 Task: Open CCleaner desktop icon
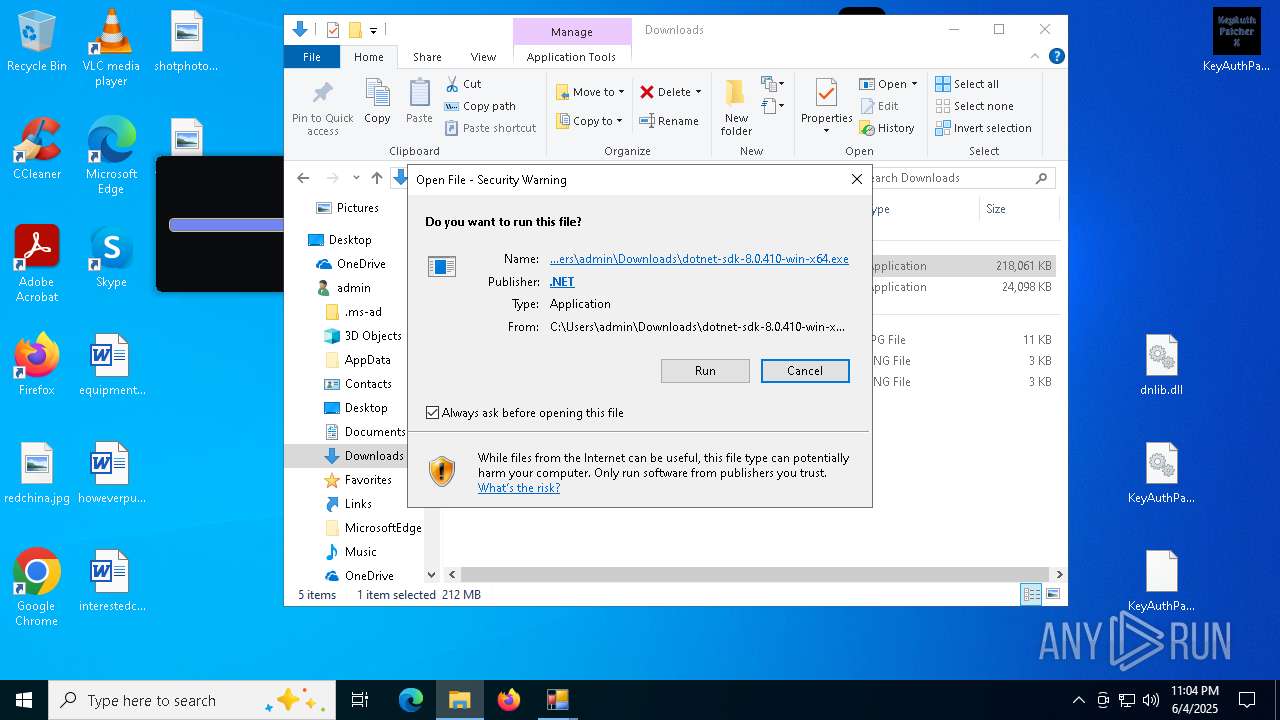tap(37, 149)
